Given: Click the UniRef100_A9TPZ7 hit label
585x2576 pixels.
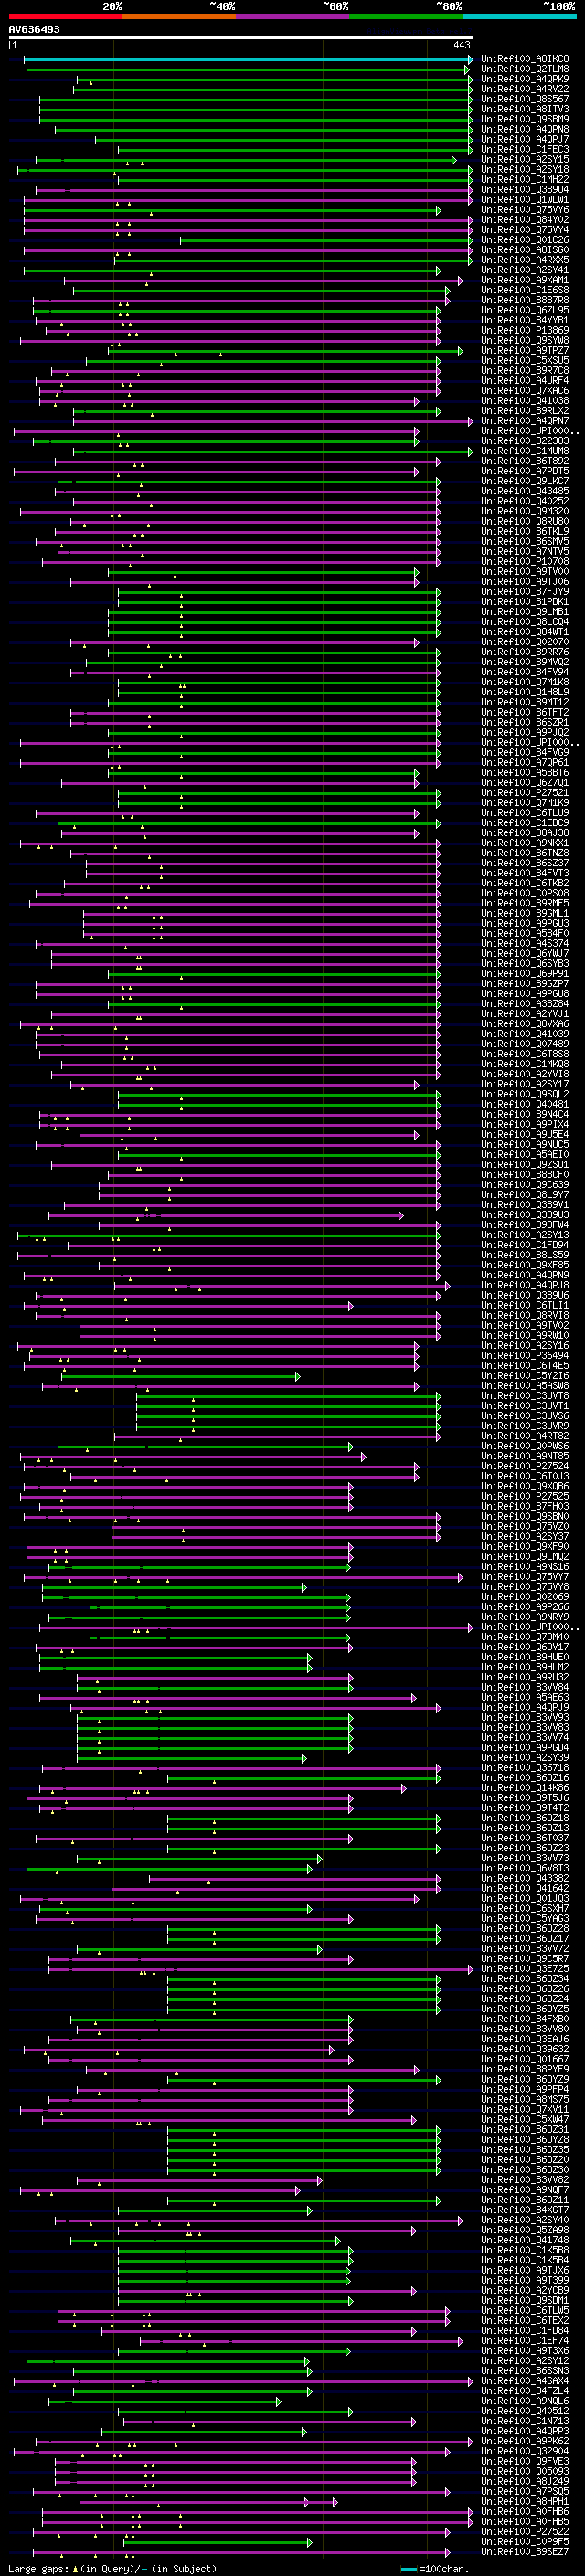Looking at the screenshot, I should (525, 350).
